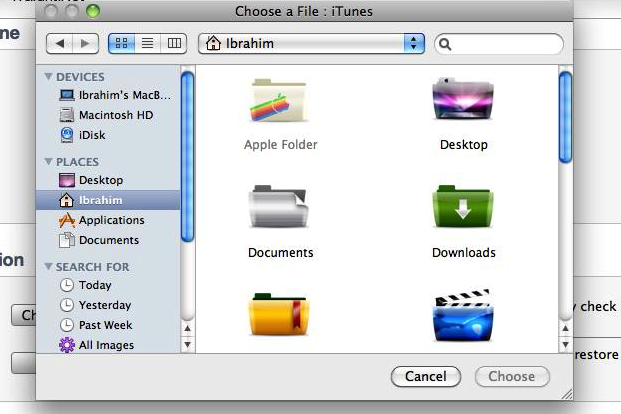Switch to column view
This screenshot has height=414, width=621.
[174, 43]
